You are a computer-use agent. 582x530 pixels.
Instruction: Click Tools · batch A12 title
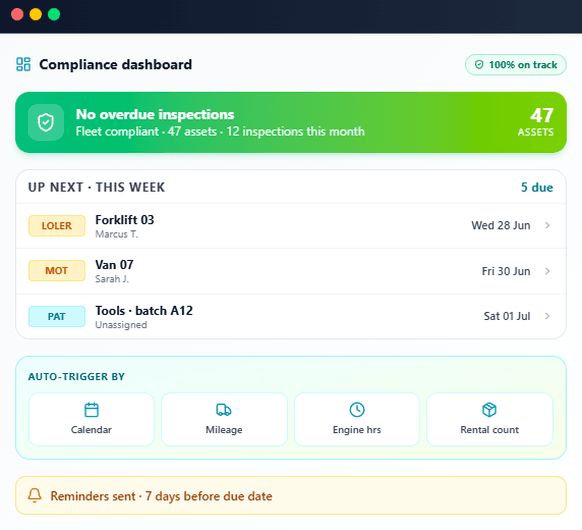click(144, 311)
